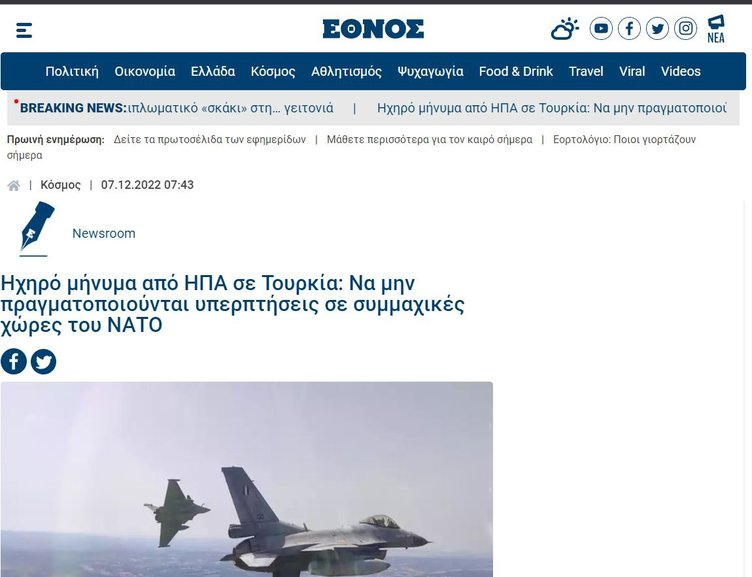Go to homepage via breadcrumb home icon
The height and width of the screenshot is (577, 752).
pyautogui.click(x=14, y=185)
